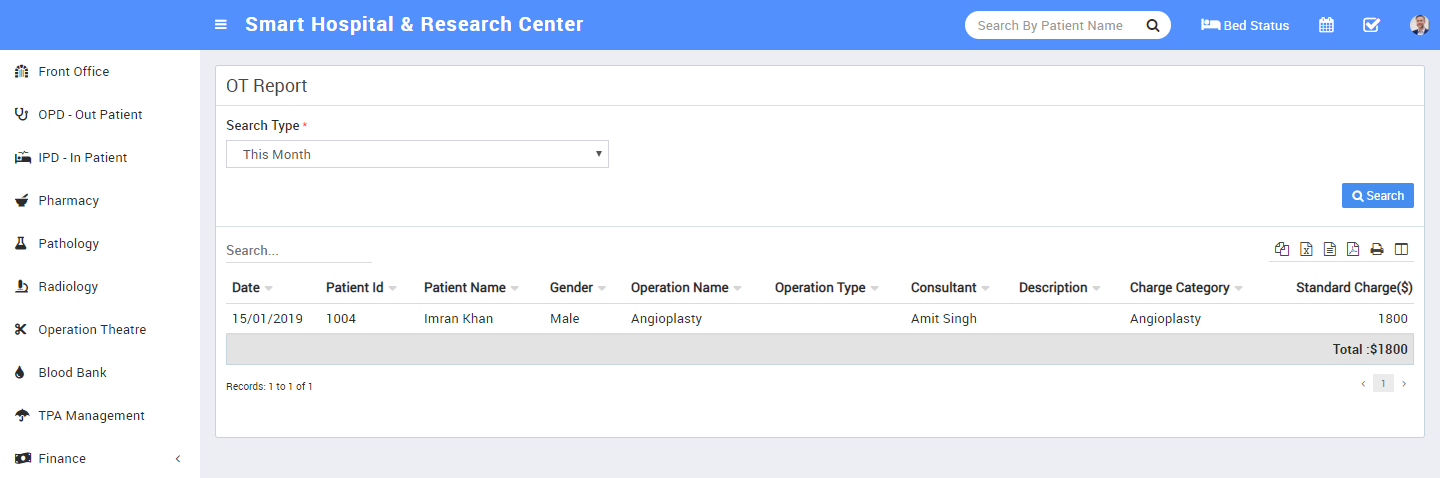Focus the table Search... filter field

298,250
